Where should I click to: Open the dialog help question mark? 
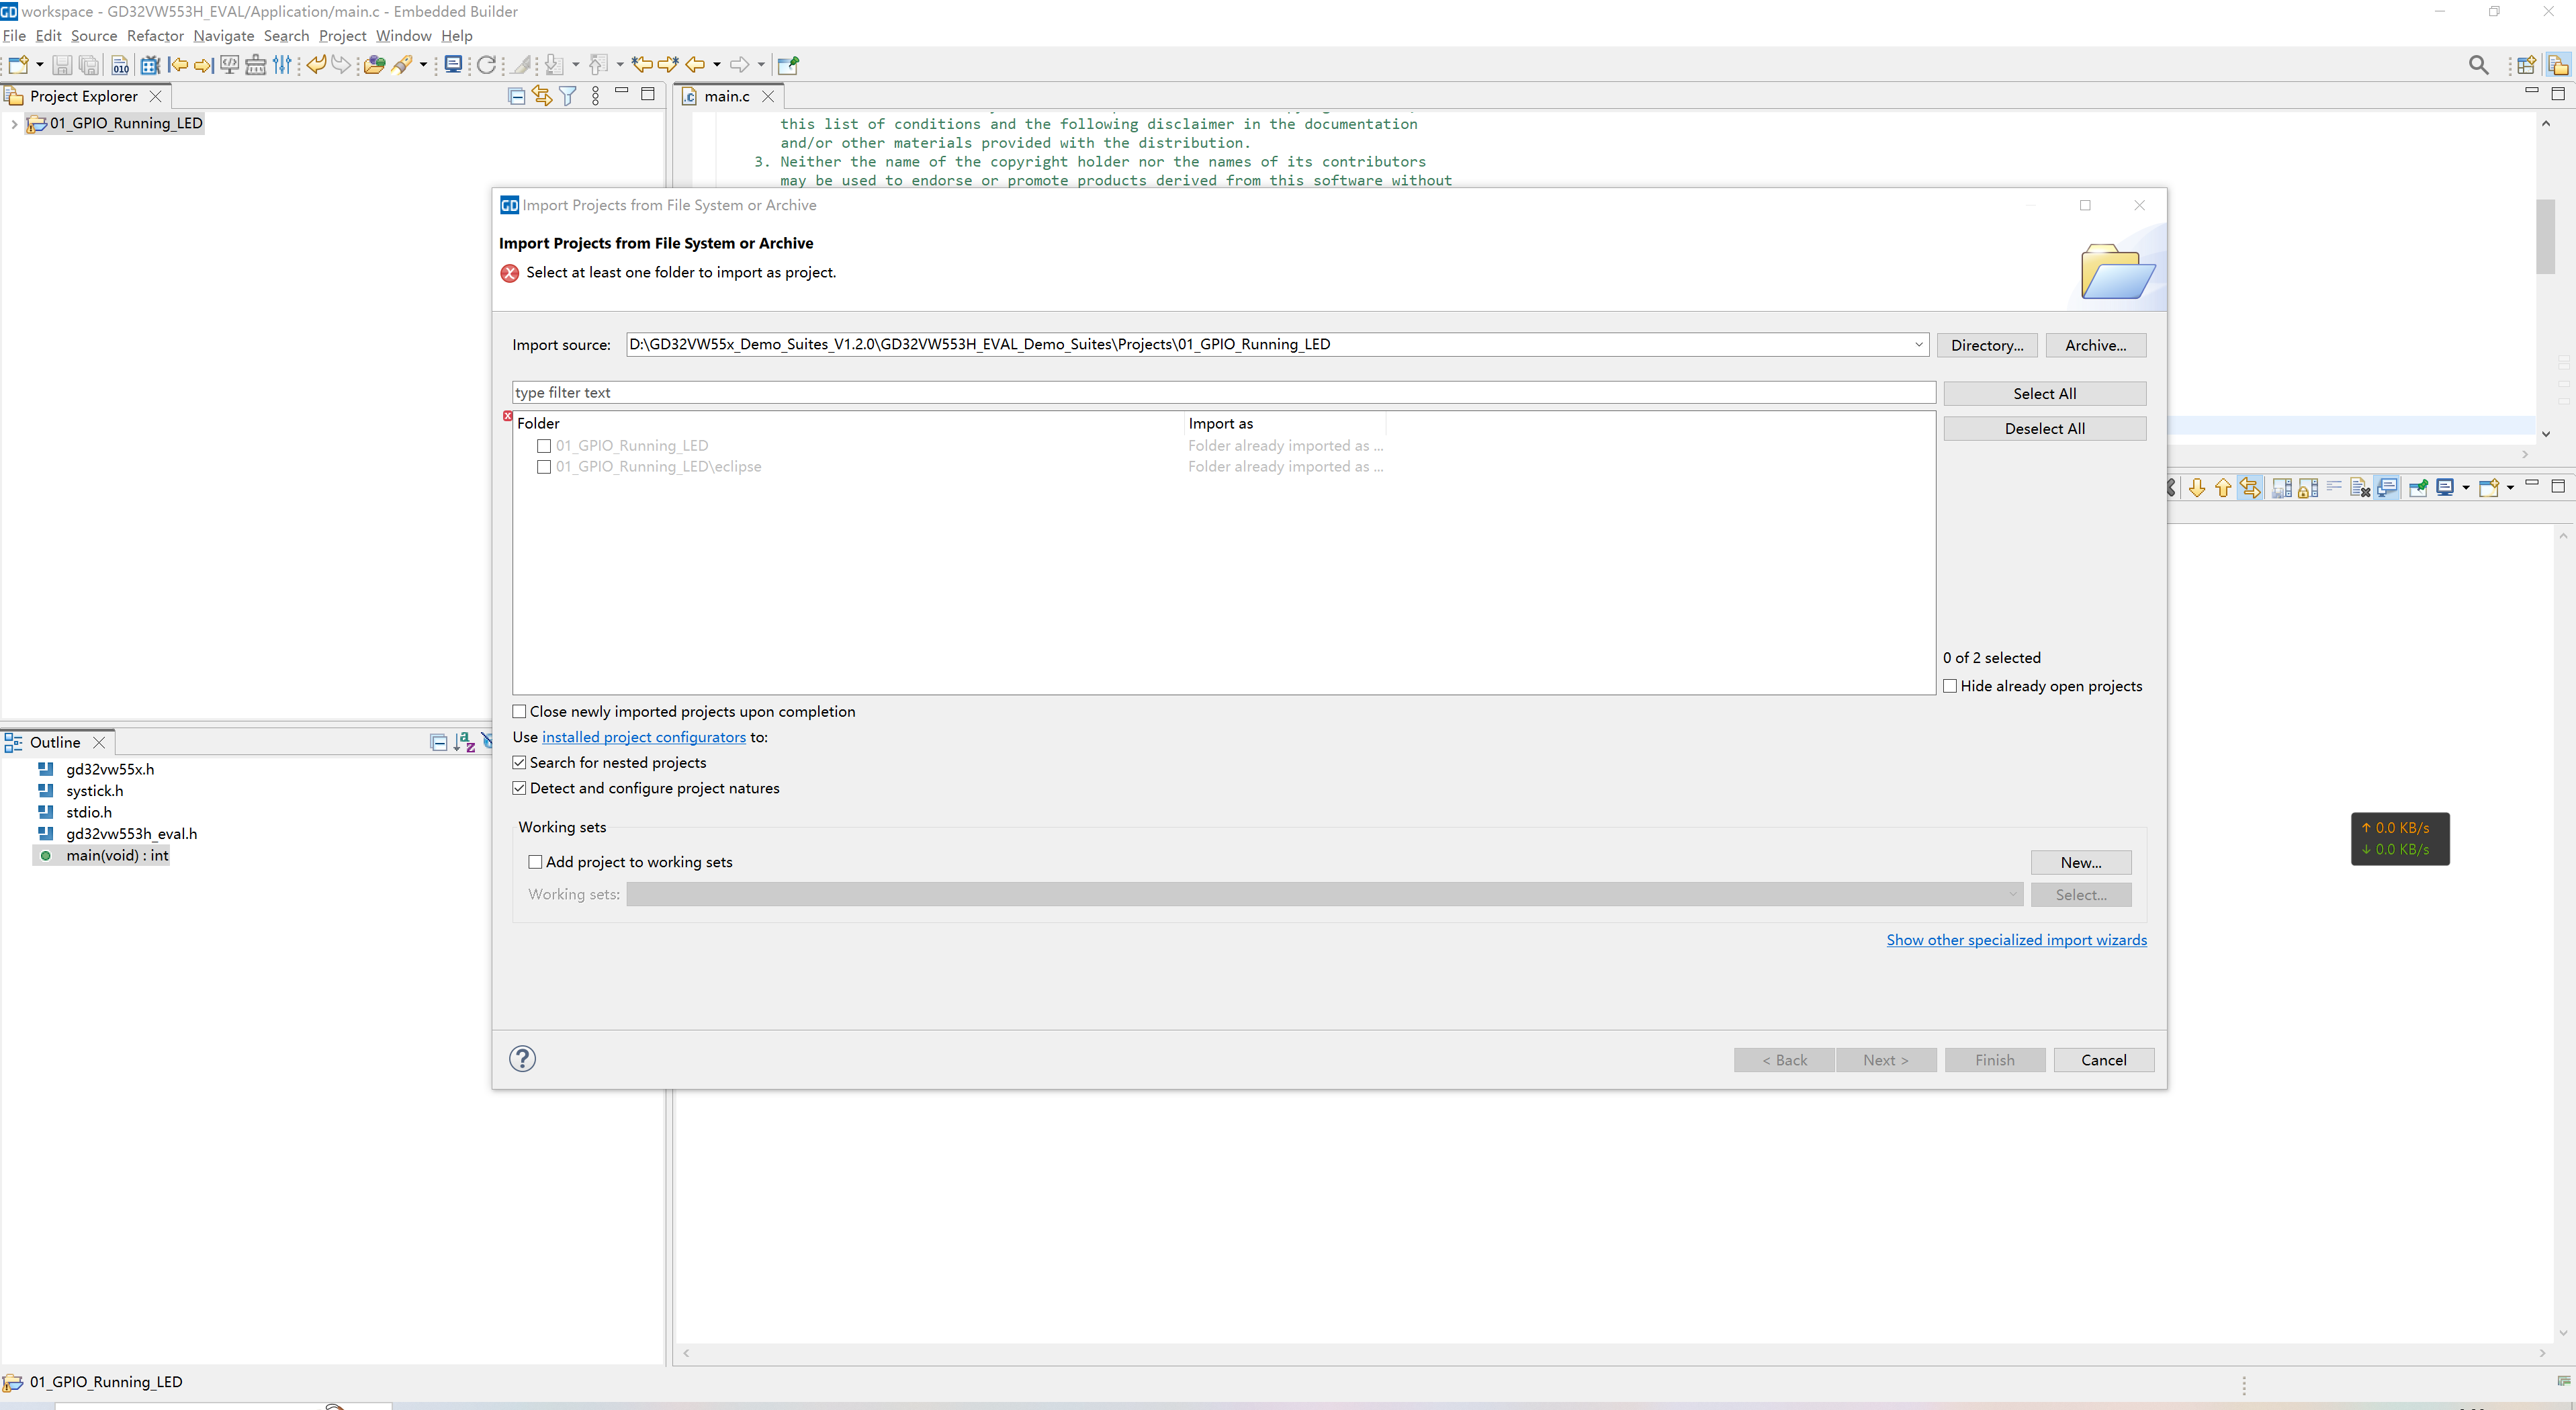[x=522, y=1059]
